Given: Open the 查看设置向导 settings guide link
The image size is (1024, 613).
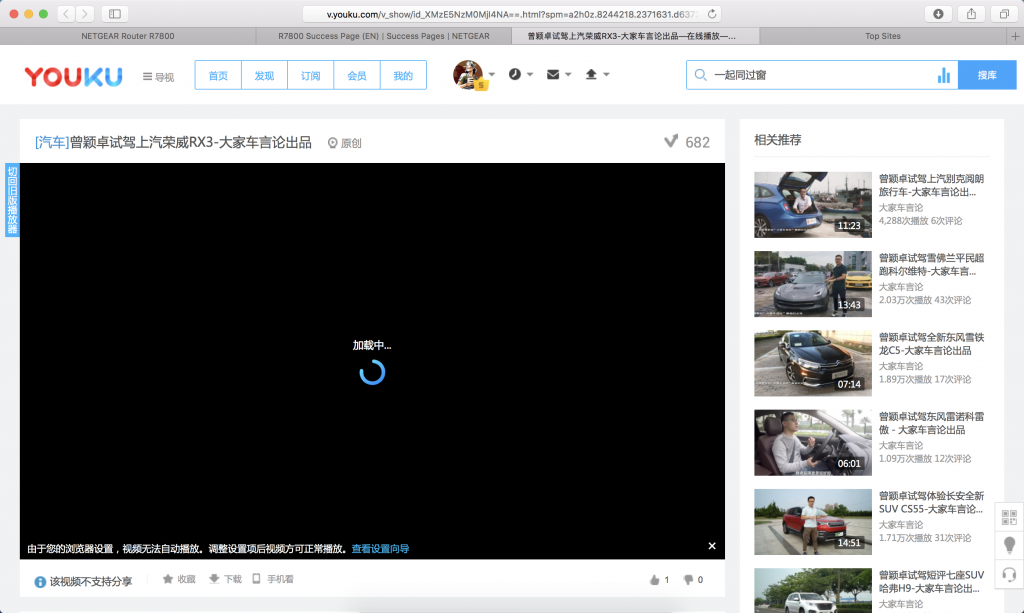Looking at the screenshot, I should [x=380, y=549].
